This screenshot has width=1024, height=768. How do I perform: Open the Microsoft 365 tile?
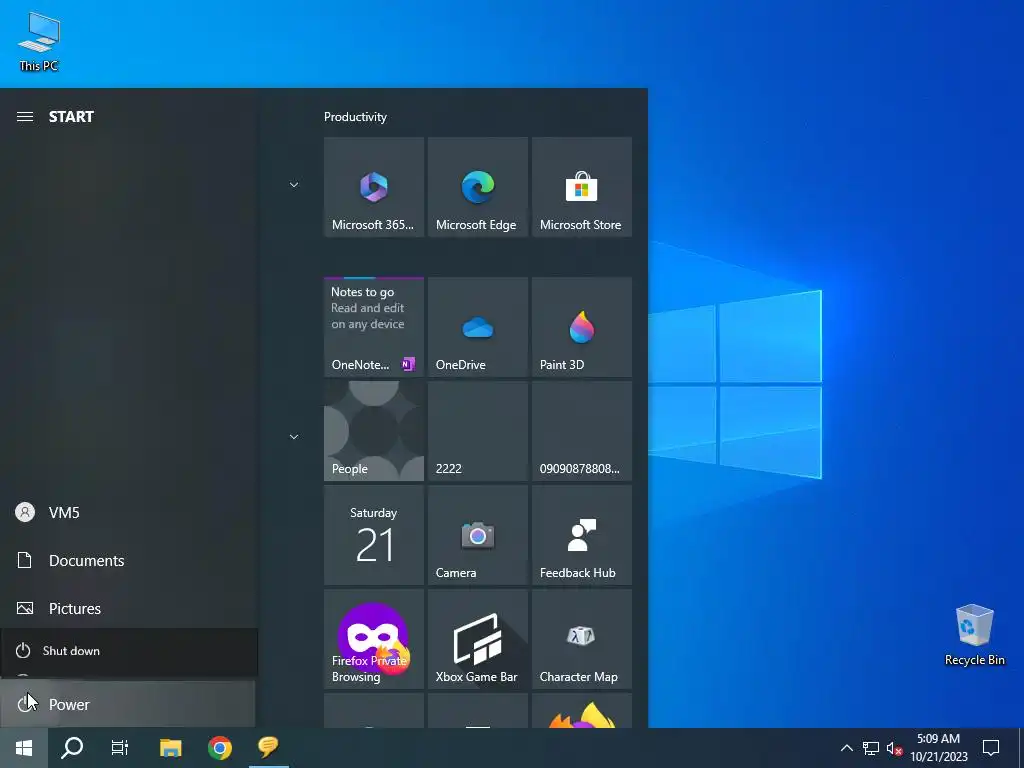374,187
